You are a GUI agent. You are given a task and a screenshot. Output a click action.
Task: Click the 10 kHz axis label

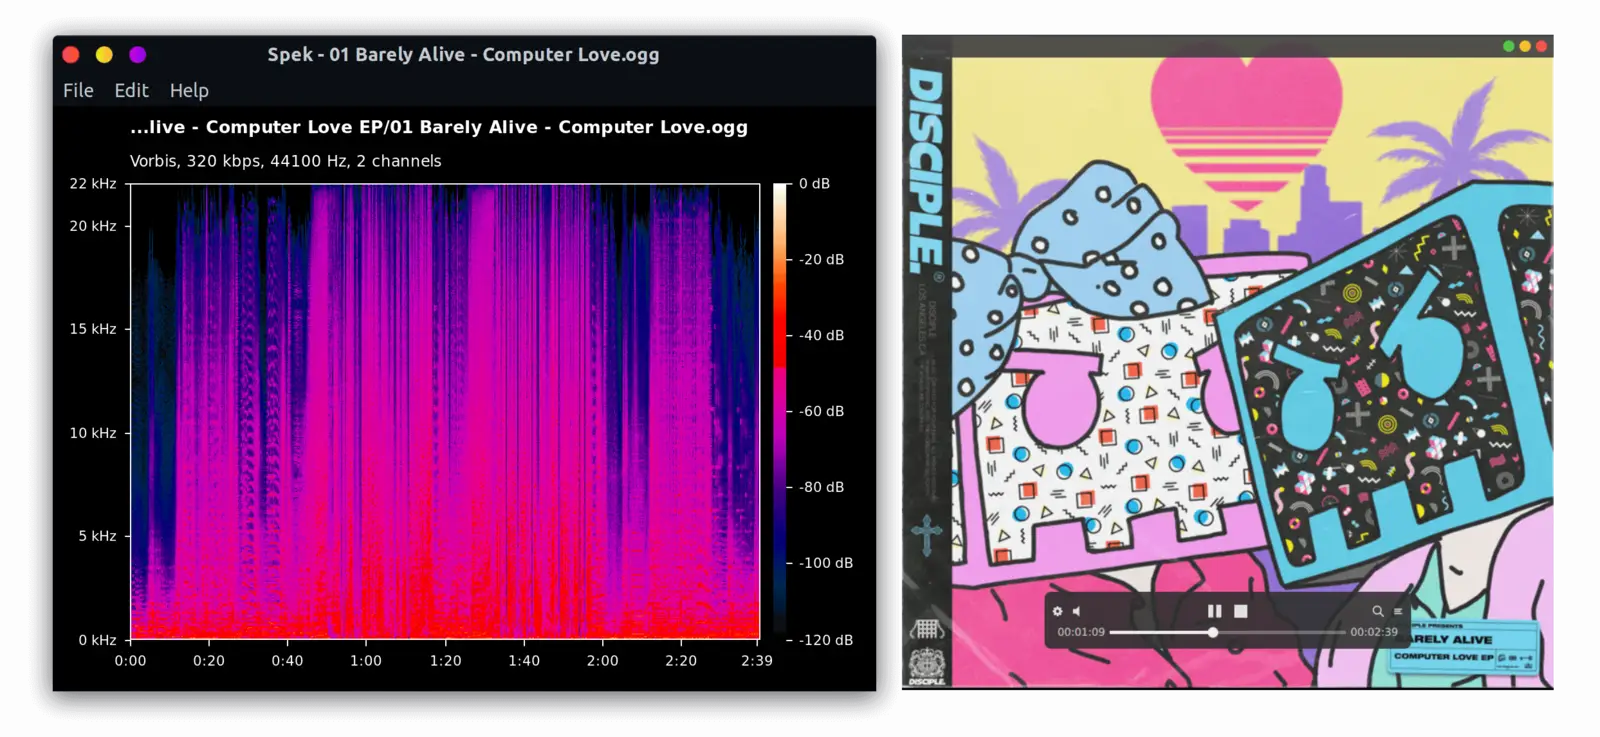point(92,433)
